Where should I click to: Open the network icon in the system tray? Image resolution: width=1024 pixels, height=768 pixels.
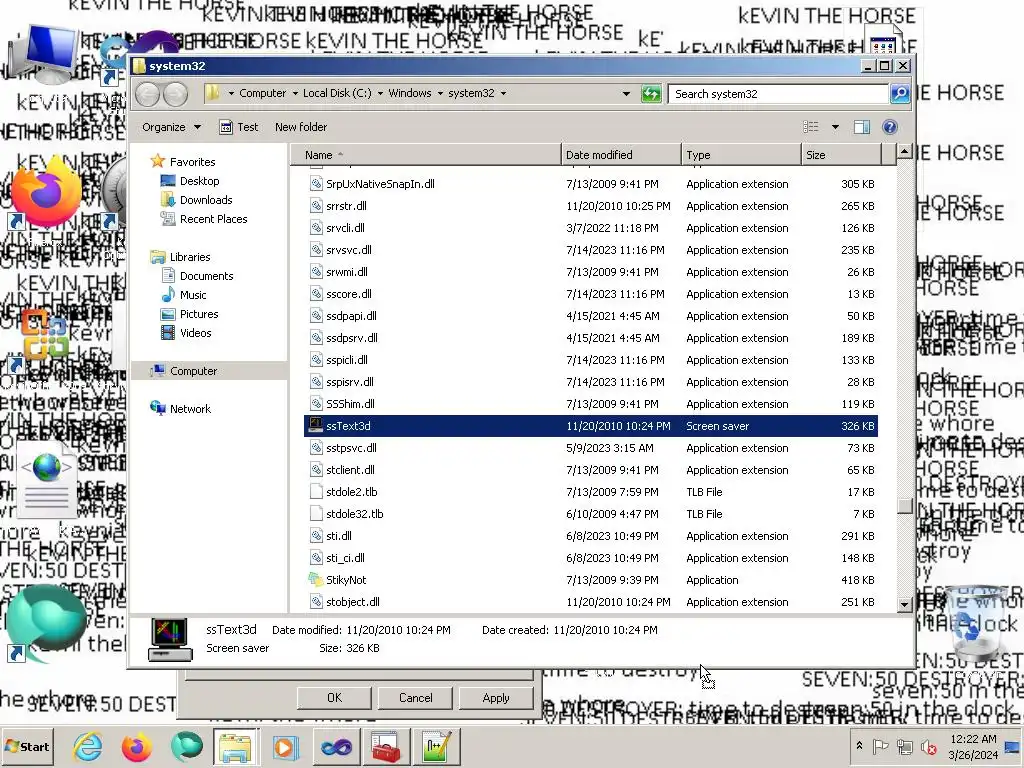tap(904, 746)
